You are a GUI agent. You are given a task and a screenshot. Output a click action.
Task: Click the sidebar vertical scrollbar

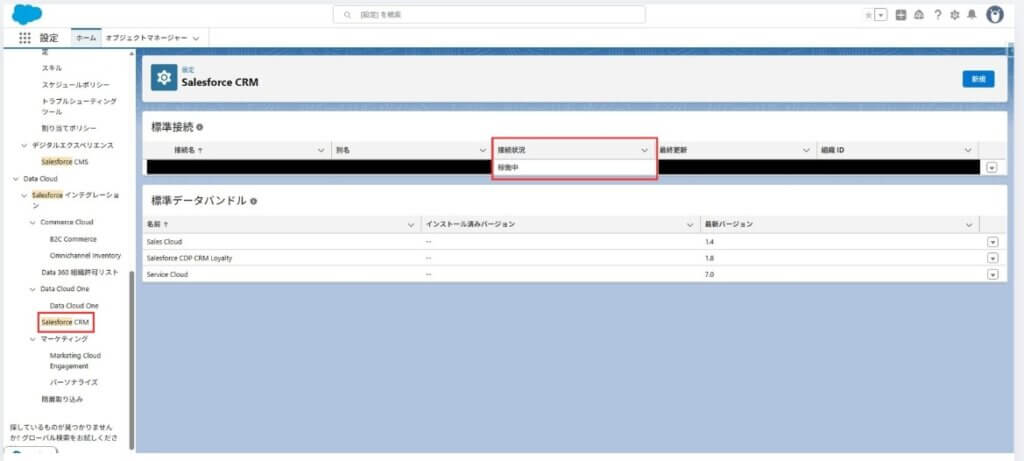tap(131, 360)
